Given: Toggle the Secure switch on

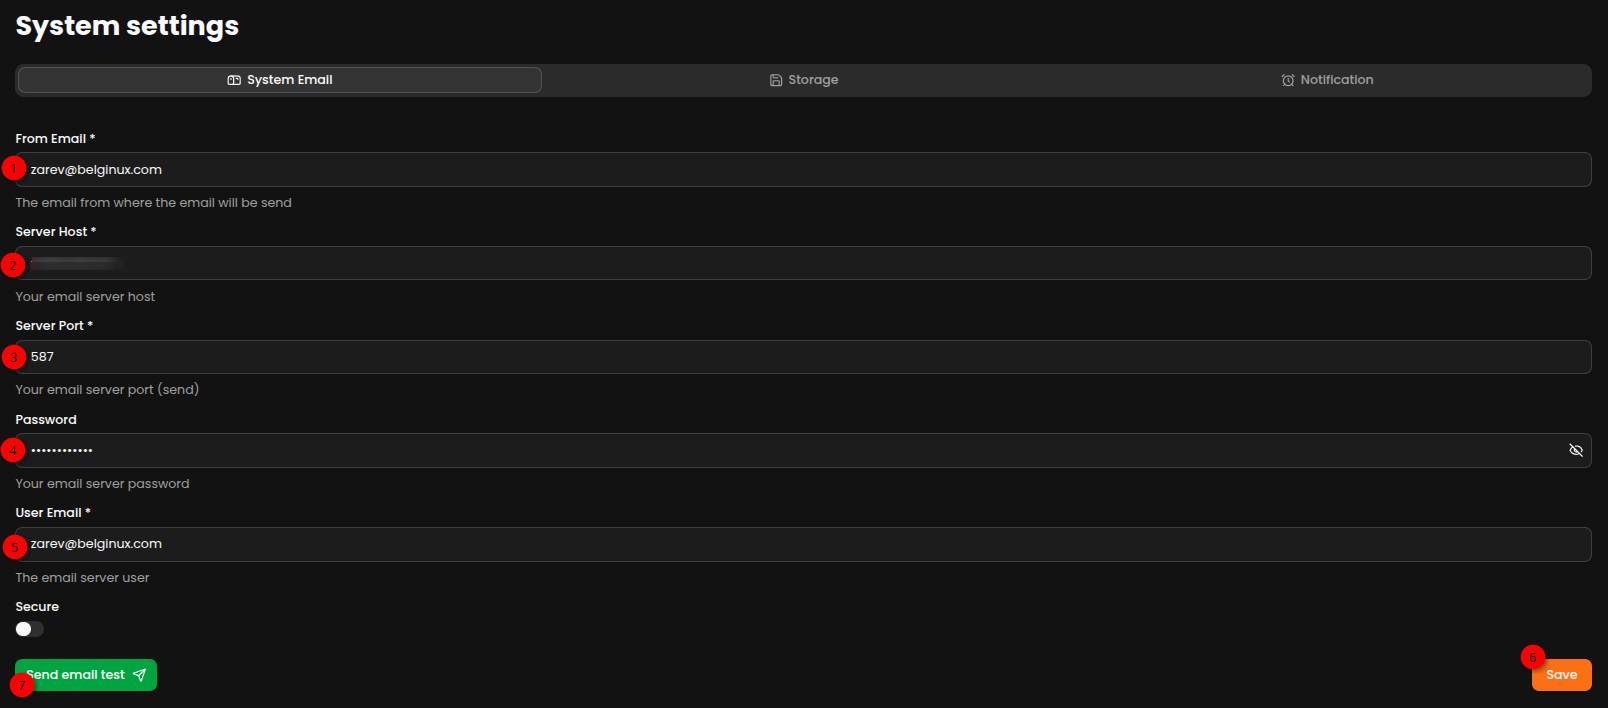Looking at the screenshot, I should tap(30, 629).
